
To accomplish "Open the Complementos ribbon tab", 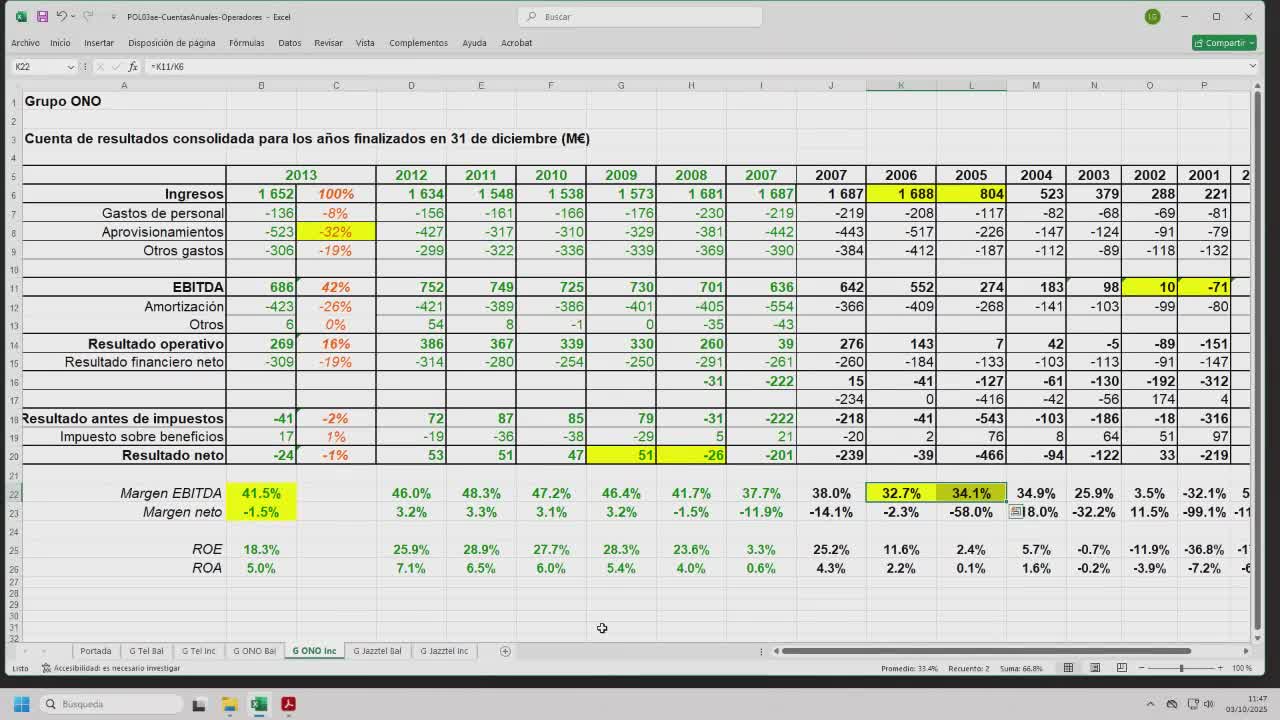I will pyautogui.click(x=418, y=43).
